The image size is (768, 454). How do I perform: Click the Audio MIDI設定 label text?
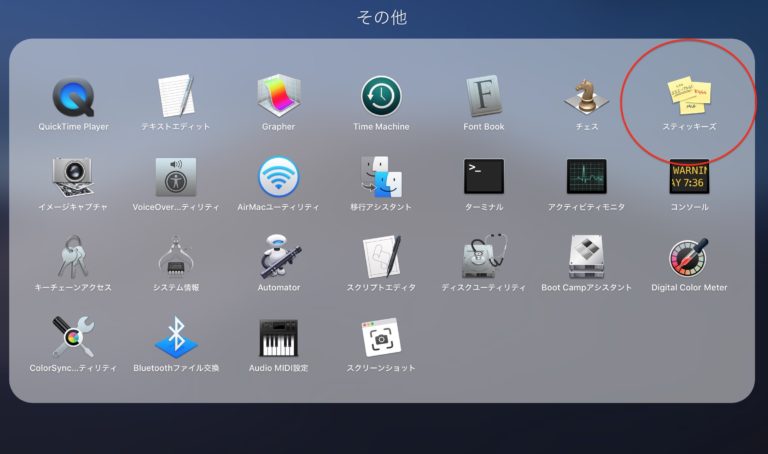pos(278,368)
